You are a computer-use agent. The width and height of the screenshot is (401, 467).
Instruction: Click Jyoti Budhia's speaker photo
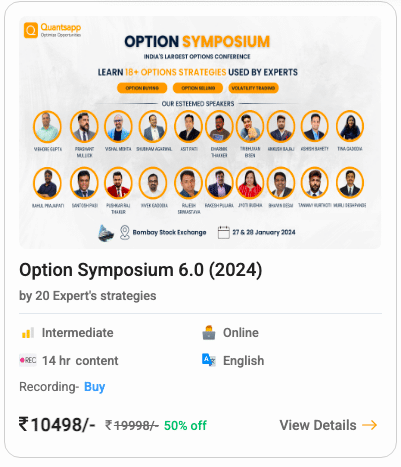(250, 183)
